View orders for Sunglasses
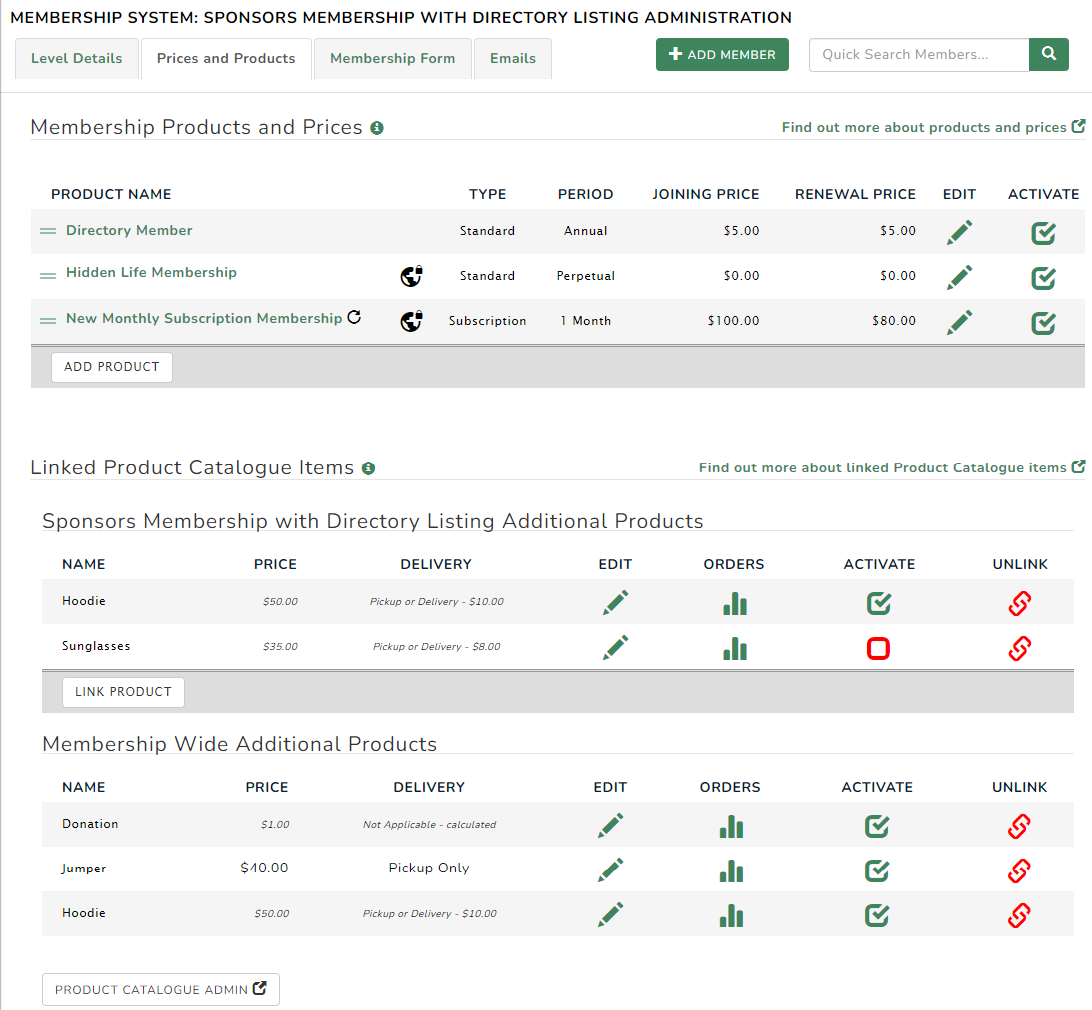The image size is (1092, 1010). tap(734, 648)
